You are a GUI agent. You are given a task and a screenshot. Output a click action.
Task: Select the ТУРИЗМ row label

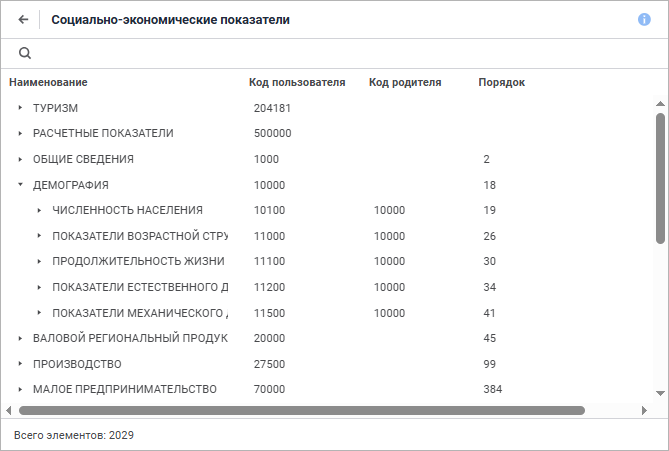(55, 108)
